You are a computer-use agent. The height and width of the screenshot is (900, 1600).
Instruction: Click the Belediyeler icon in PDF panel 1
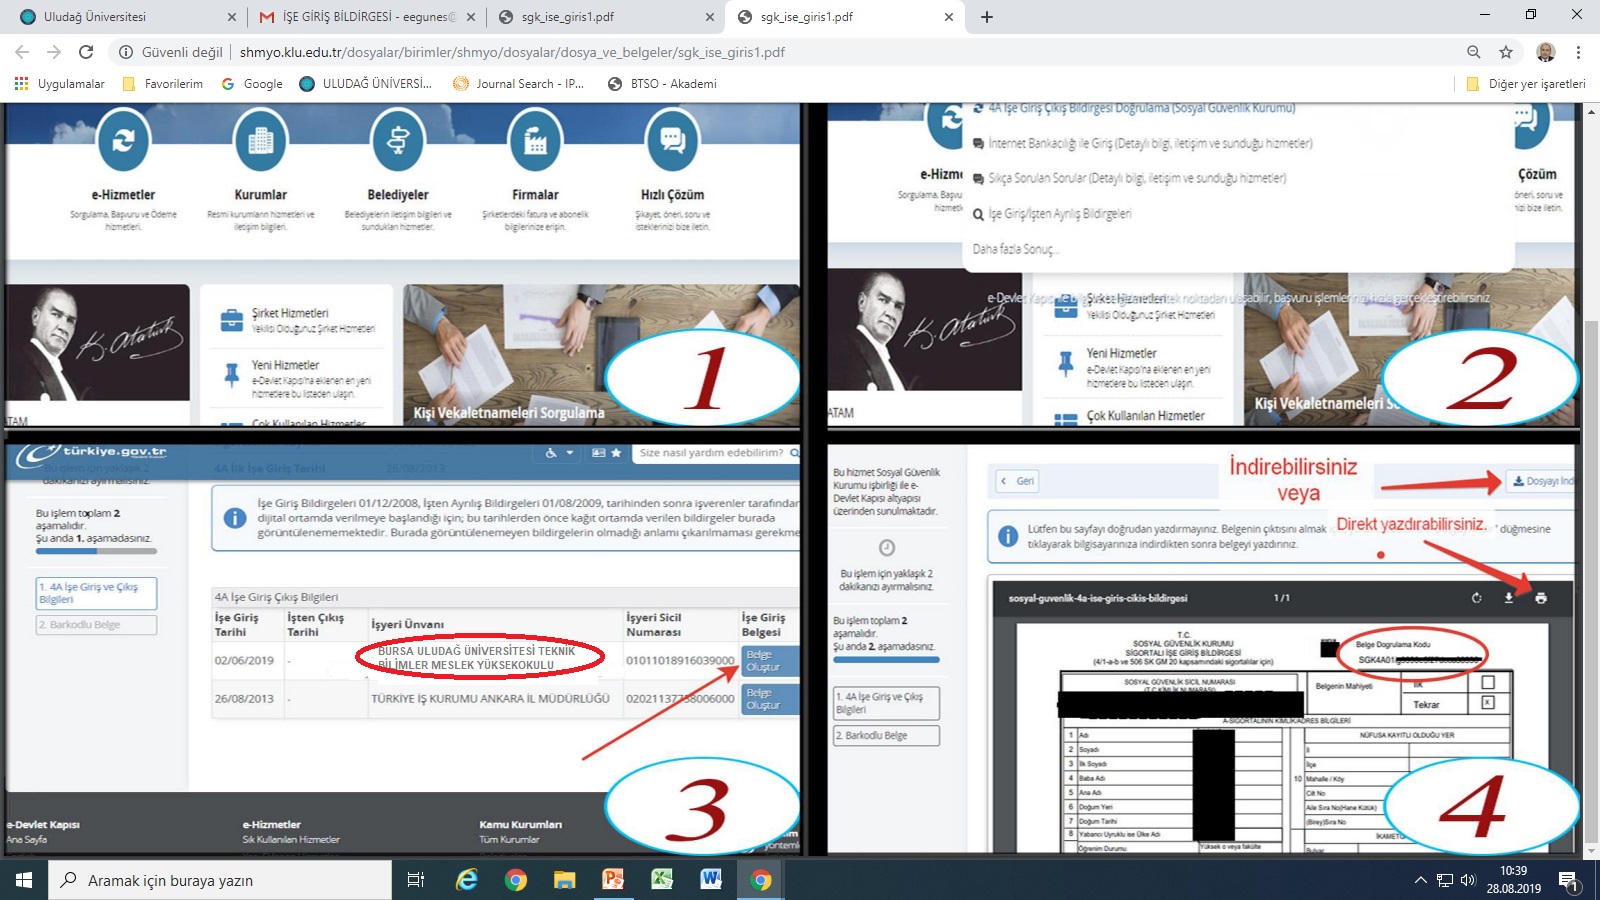(398, 141)
